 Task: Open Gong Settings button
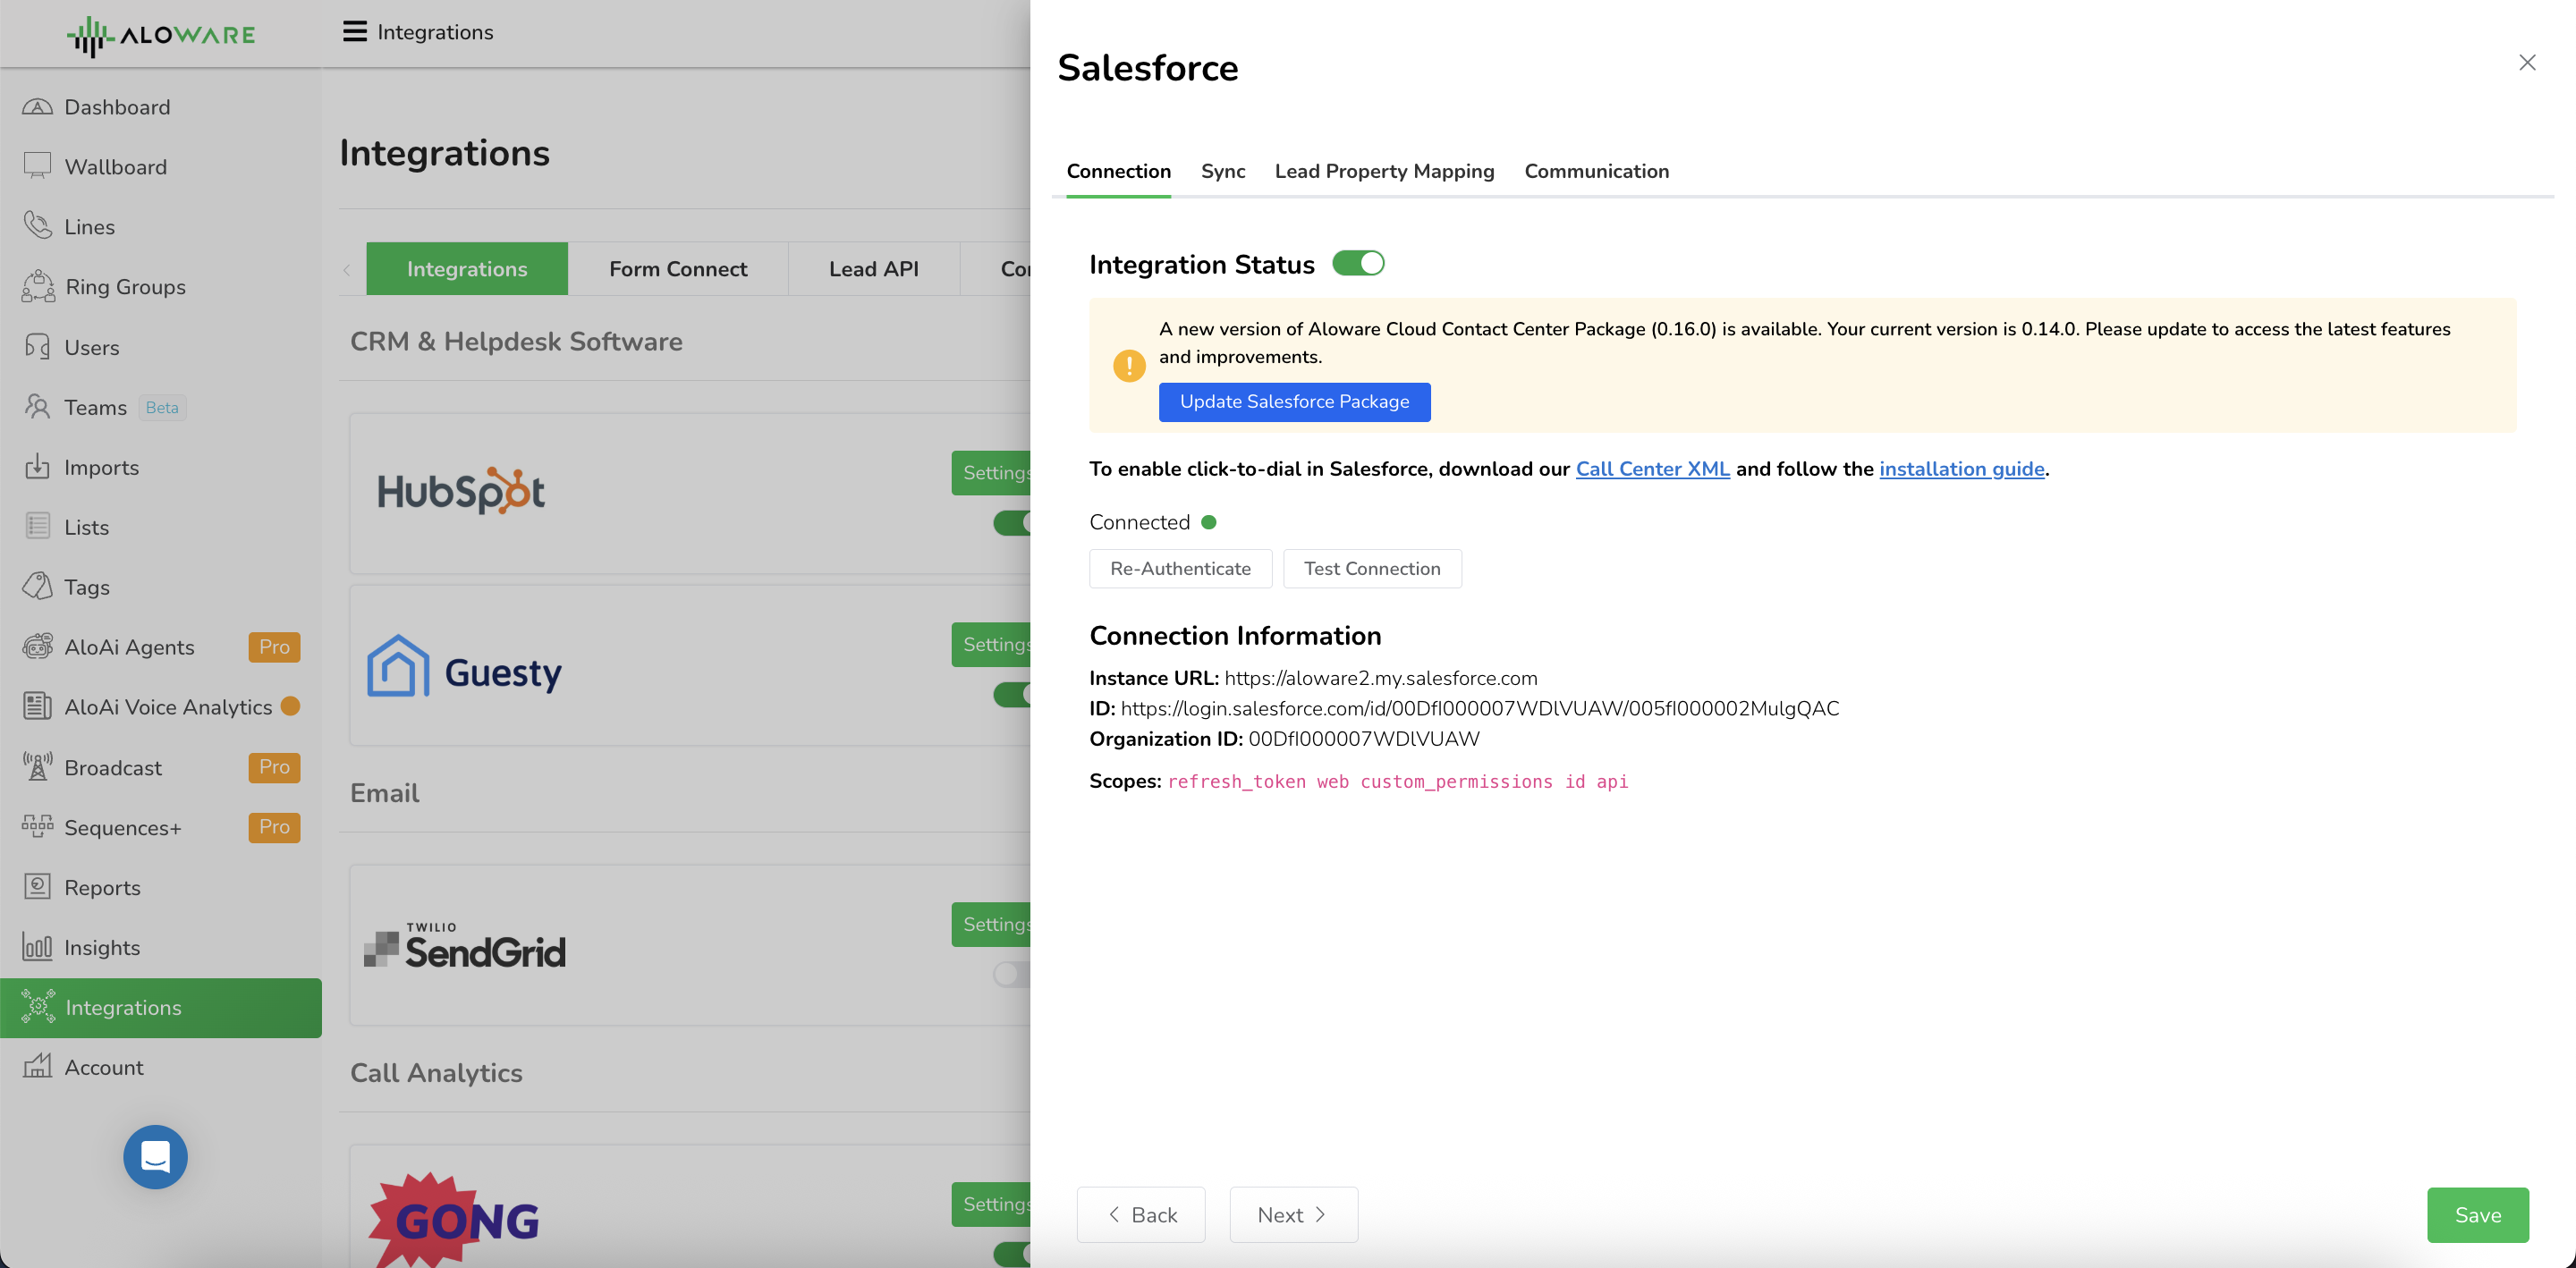point(992,1204)
